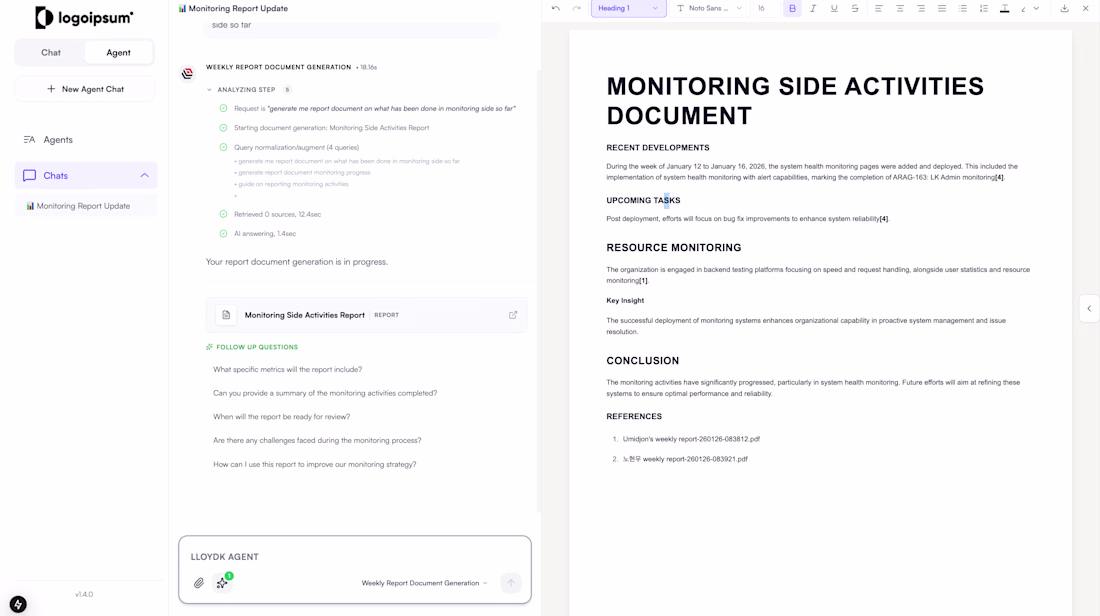Align text left
The image size is (1100, 616).
coord(878,8)
